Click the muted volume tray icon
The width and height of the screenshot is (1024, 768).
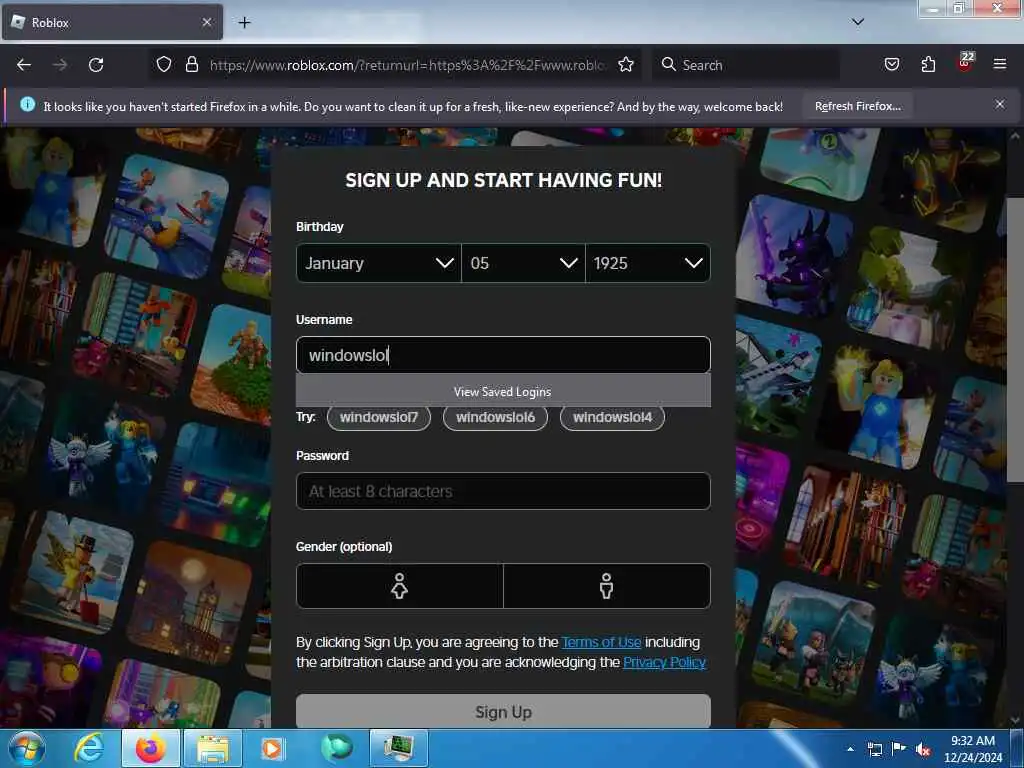click(923, 749)
